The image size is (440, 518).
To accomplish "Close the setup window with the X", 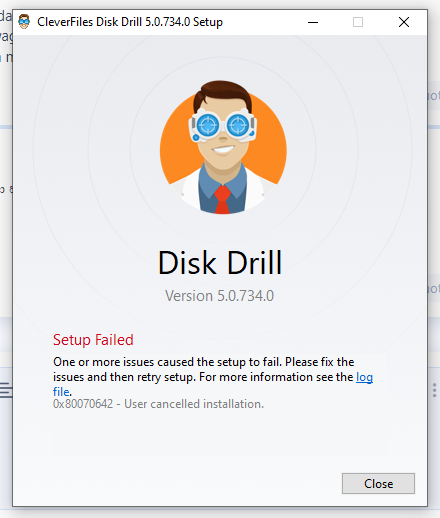I will pyautogui.click(x=404, y=22).
